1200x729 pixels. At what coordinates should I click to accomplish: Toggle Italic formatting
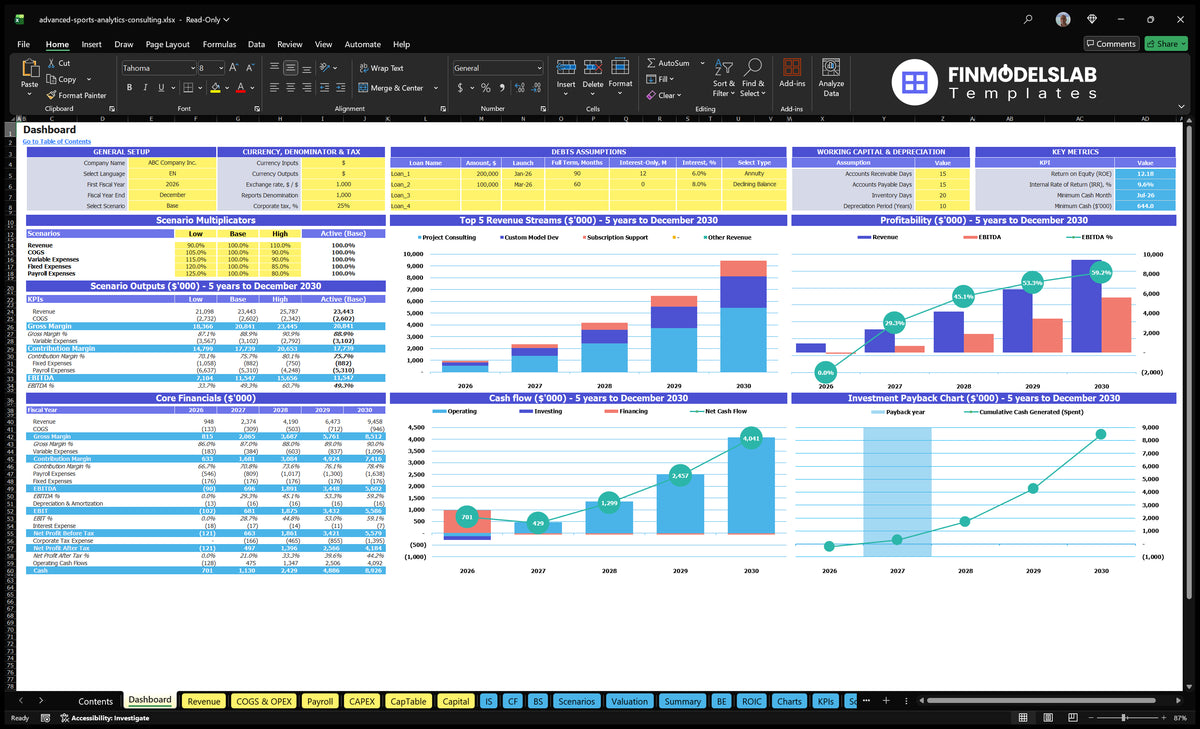point(146,88)
